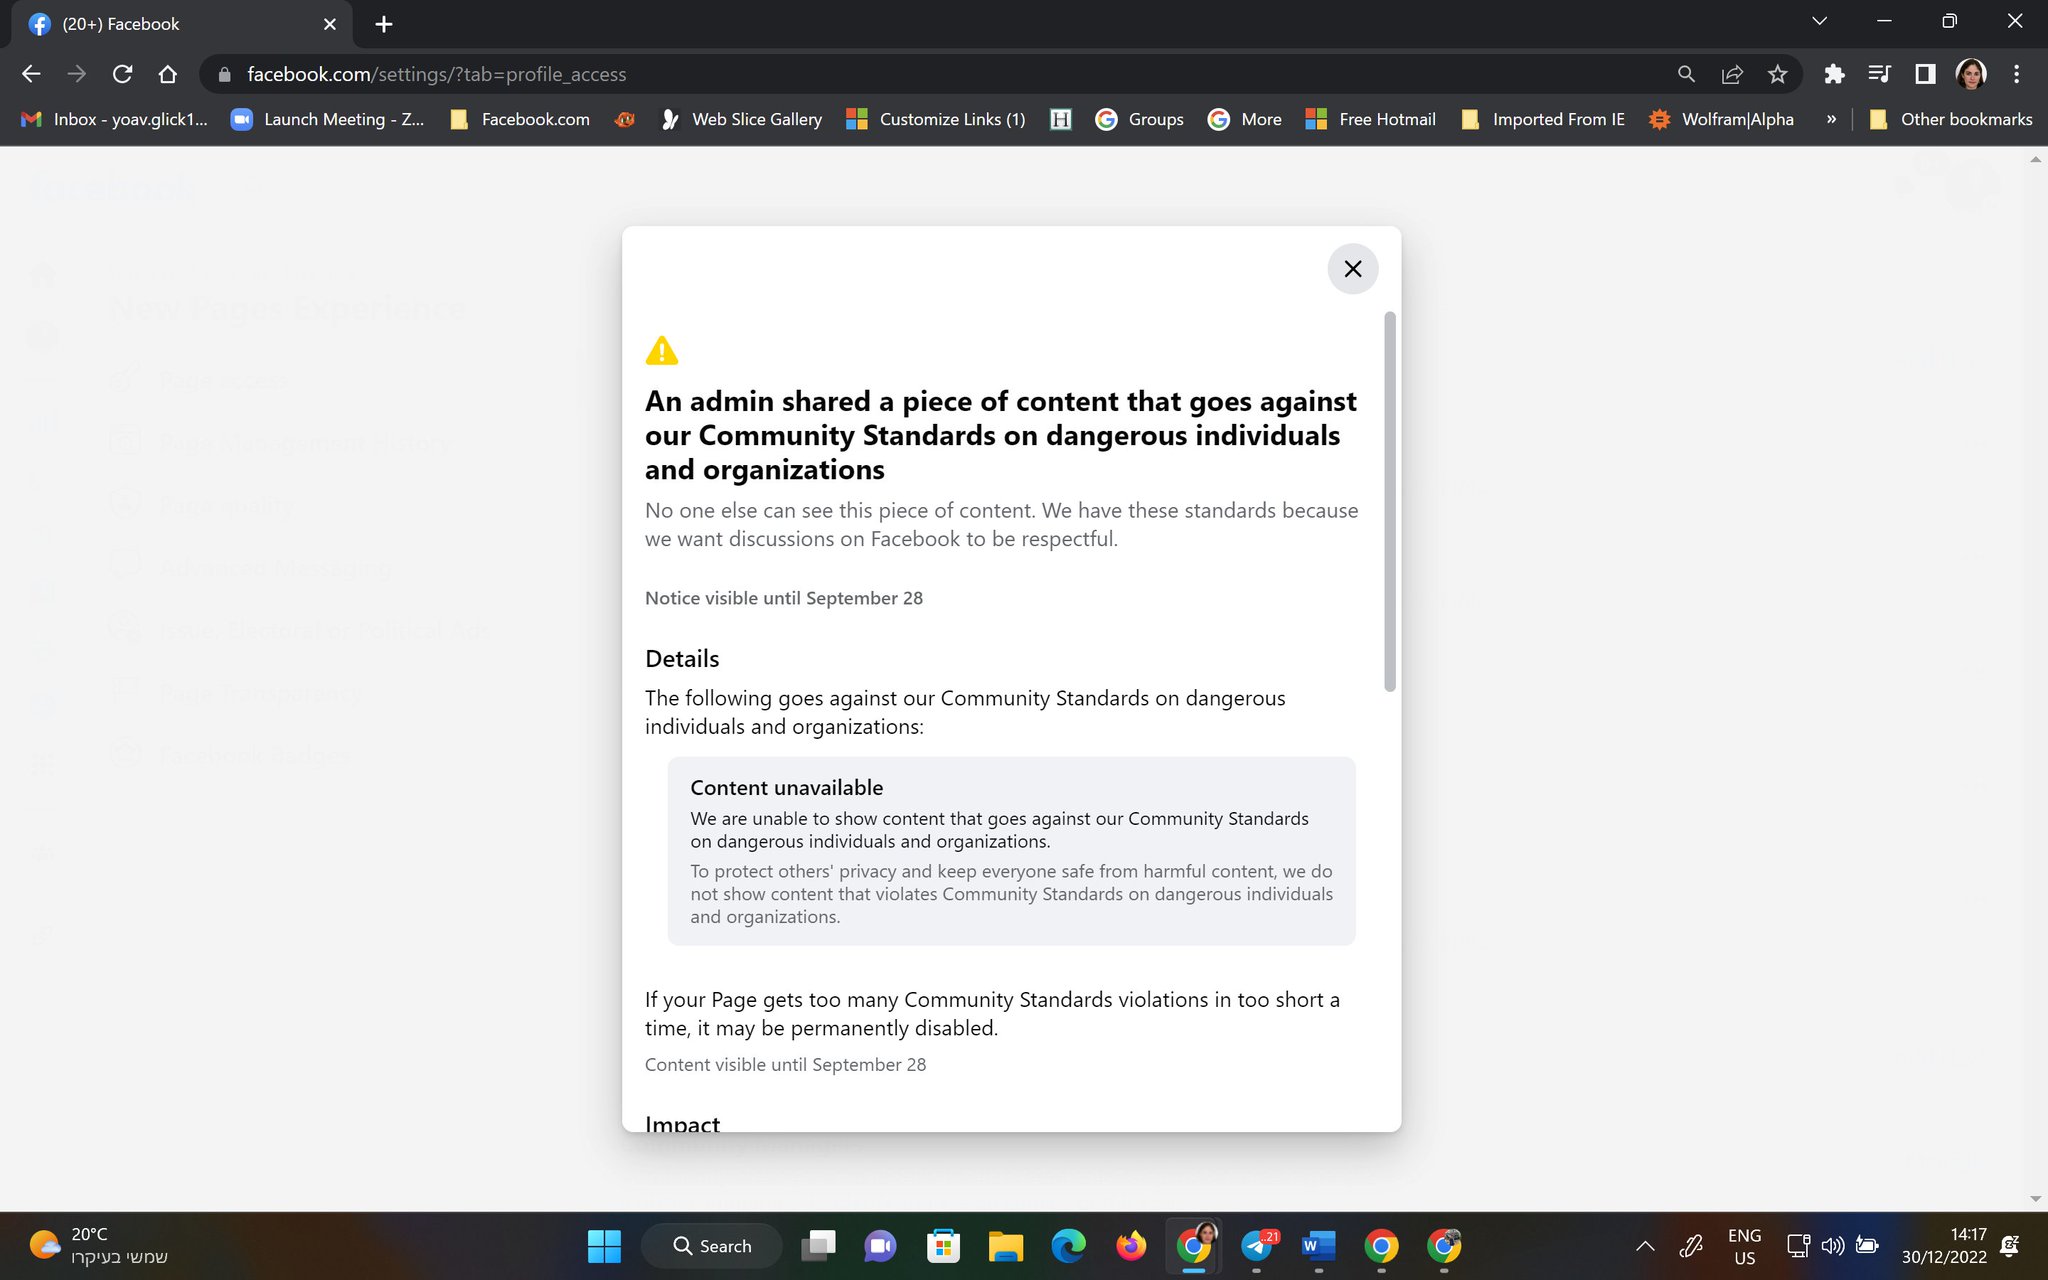Click the orange icon bookmark after Facebook.com
The height and width of the screenshot is (1280, 2048).
(625, 119)
